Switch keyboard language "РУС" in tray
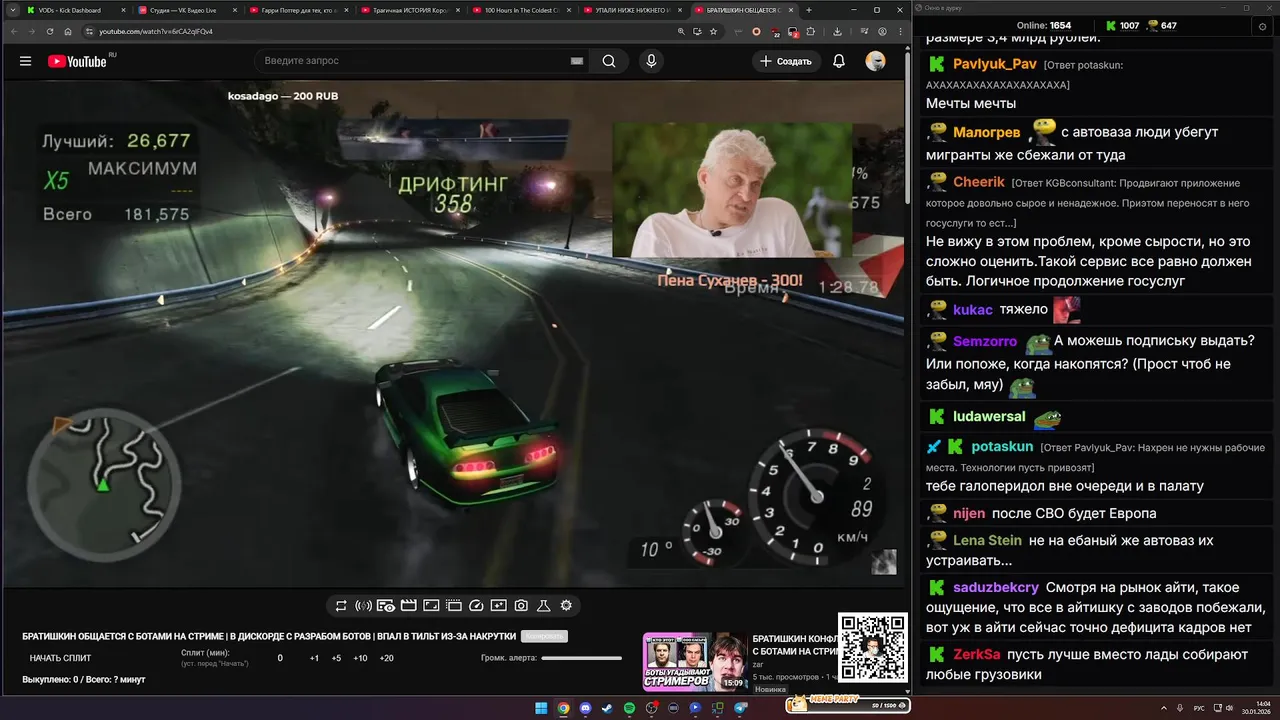Image resolution: width=1280 pixels, height=720 pixels. (x=1199, y=708)
